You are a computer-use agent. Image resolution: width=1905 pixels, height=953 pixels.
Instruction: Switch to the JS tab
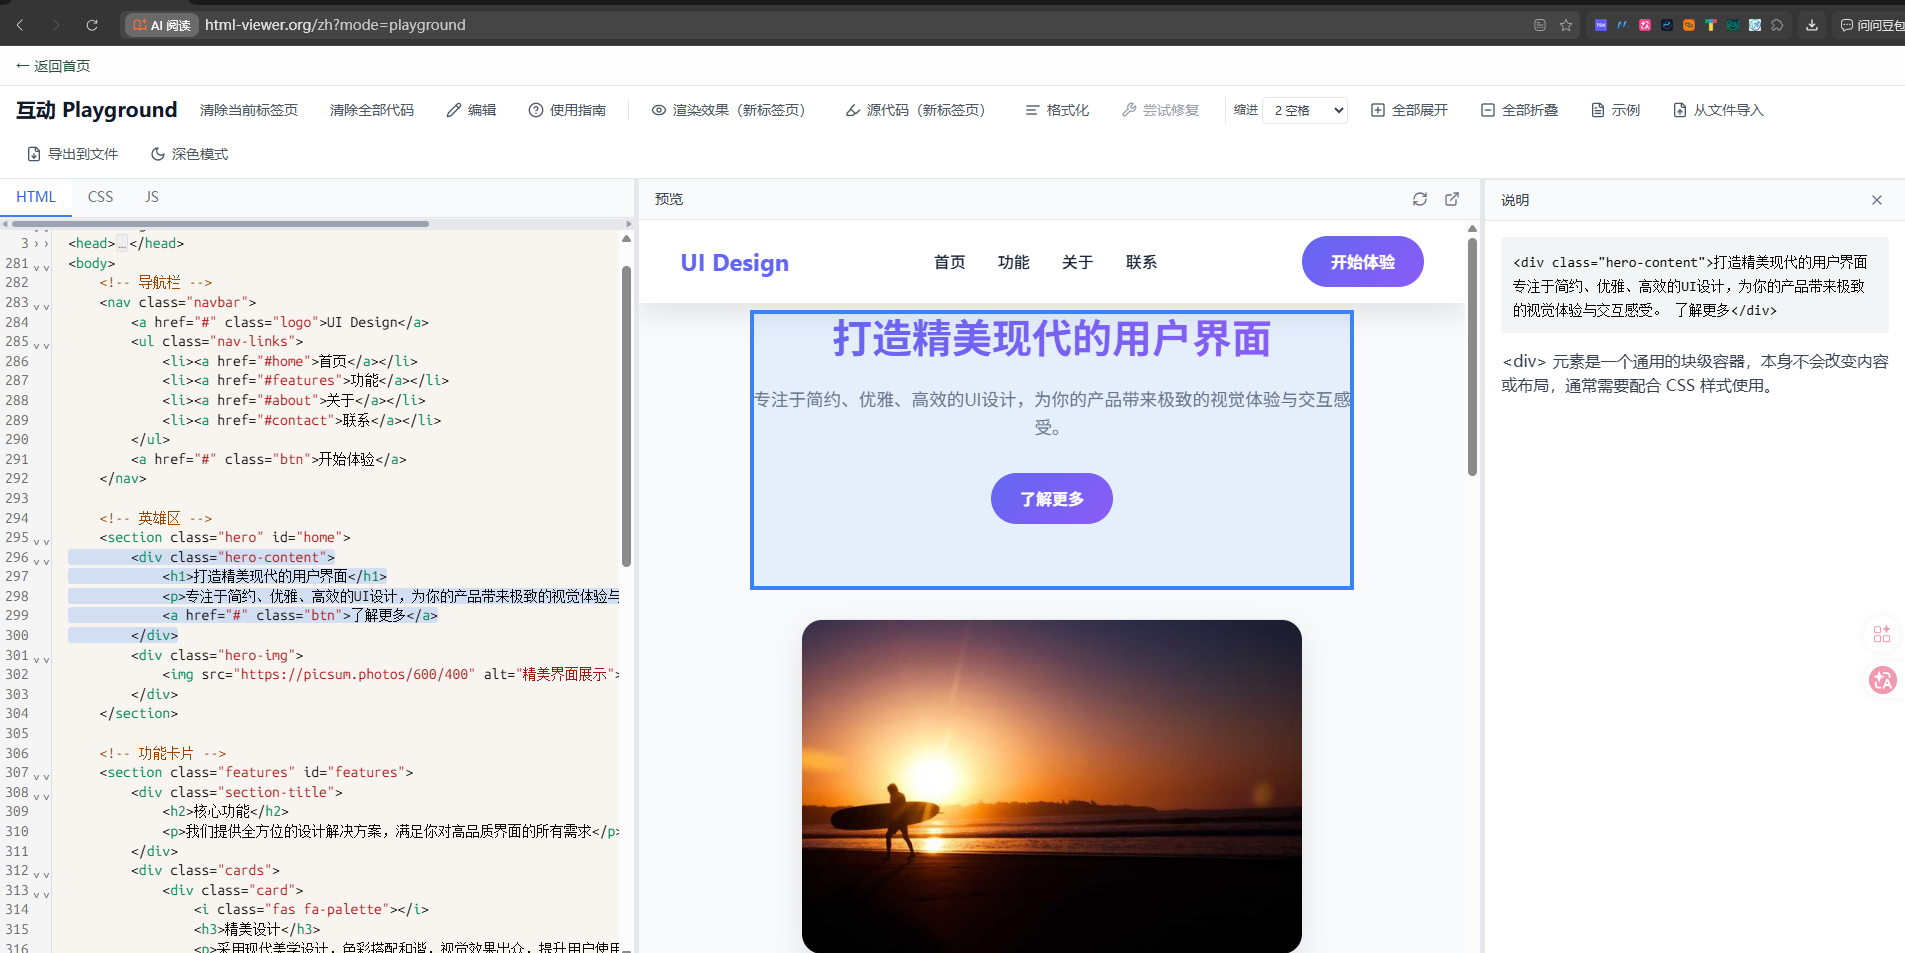151,197
